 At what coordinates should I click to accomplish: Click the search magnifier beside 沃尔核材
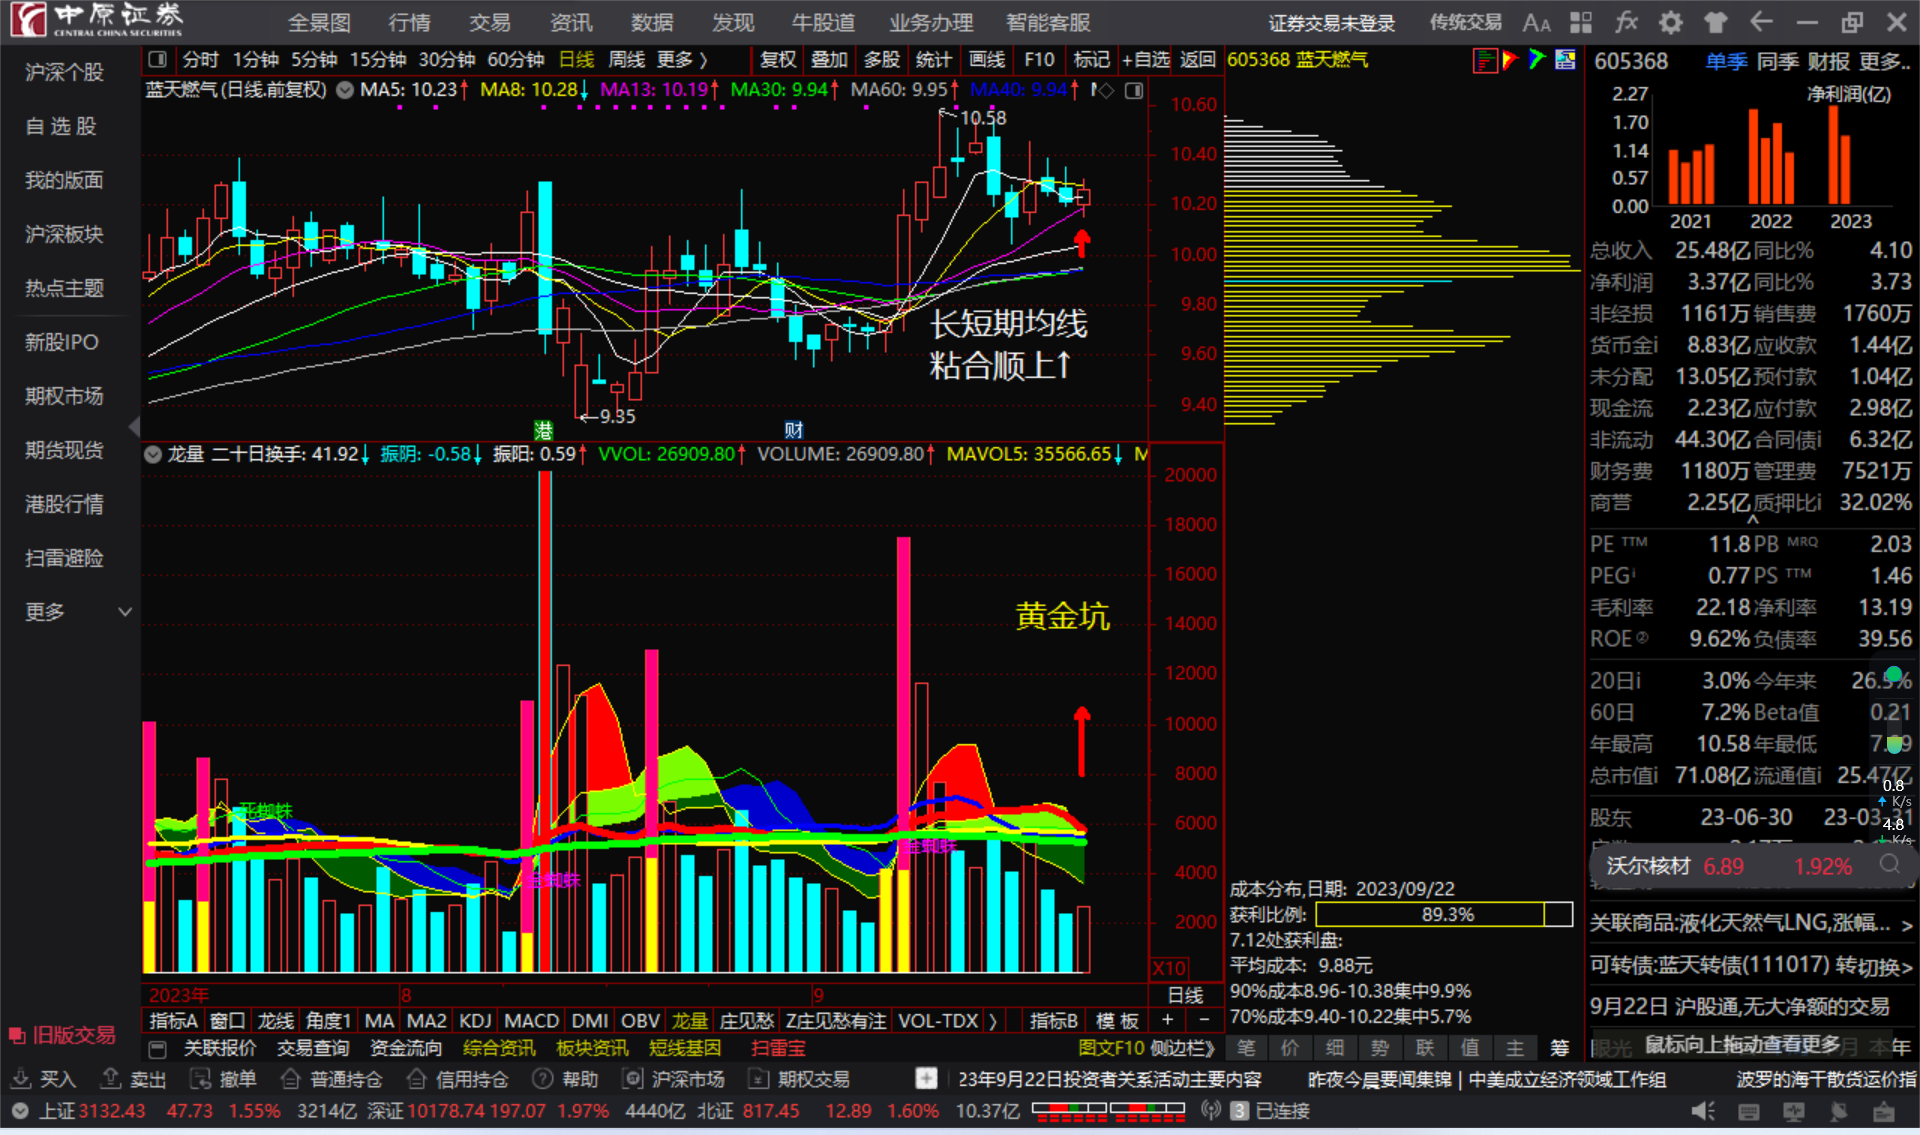pyautogui.click(x=1889, y=865)
